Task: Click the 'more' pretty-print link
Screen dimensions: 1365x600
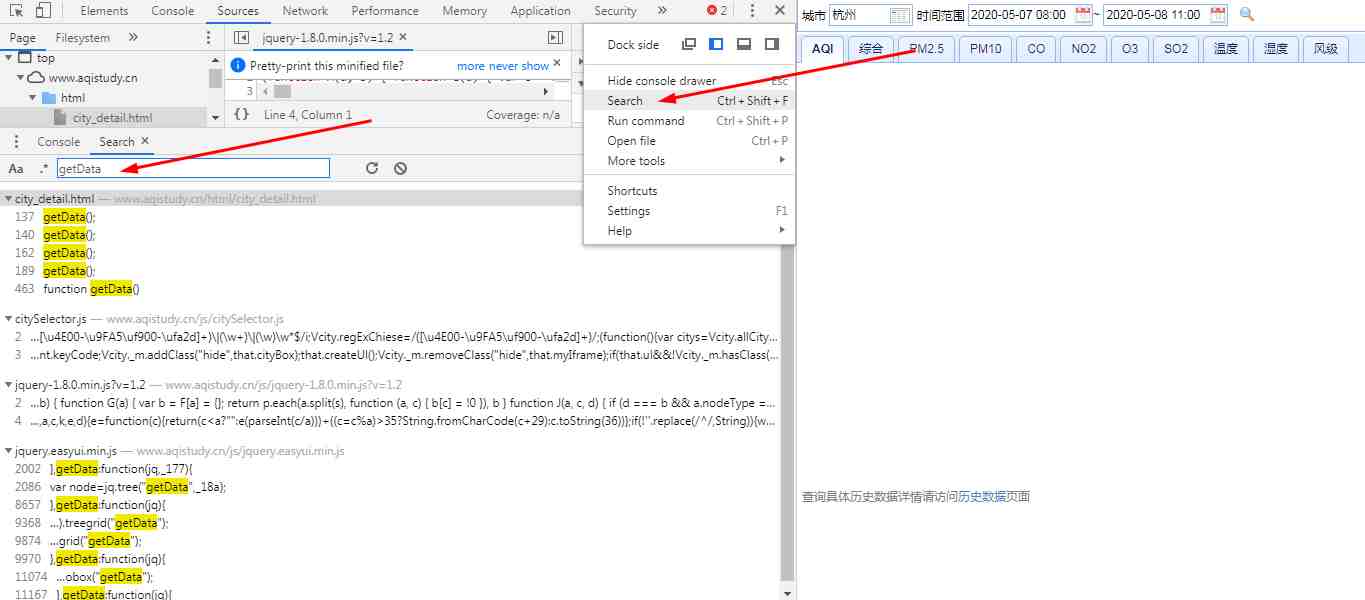Action: 471,66
